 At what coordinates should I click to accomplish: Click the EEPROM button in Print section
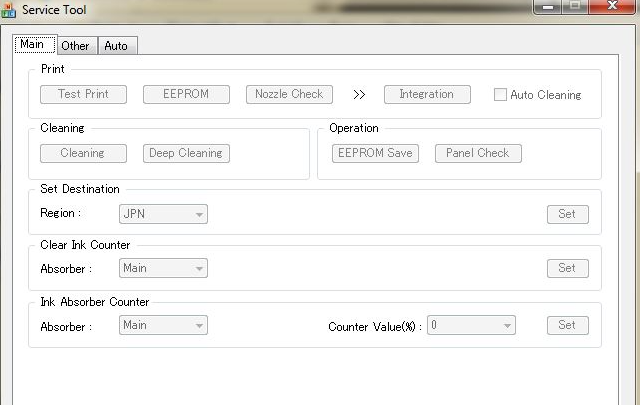[185, 94]
